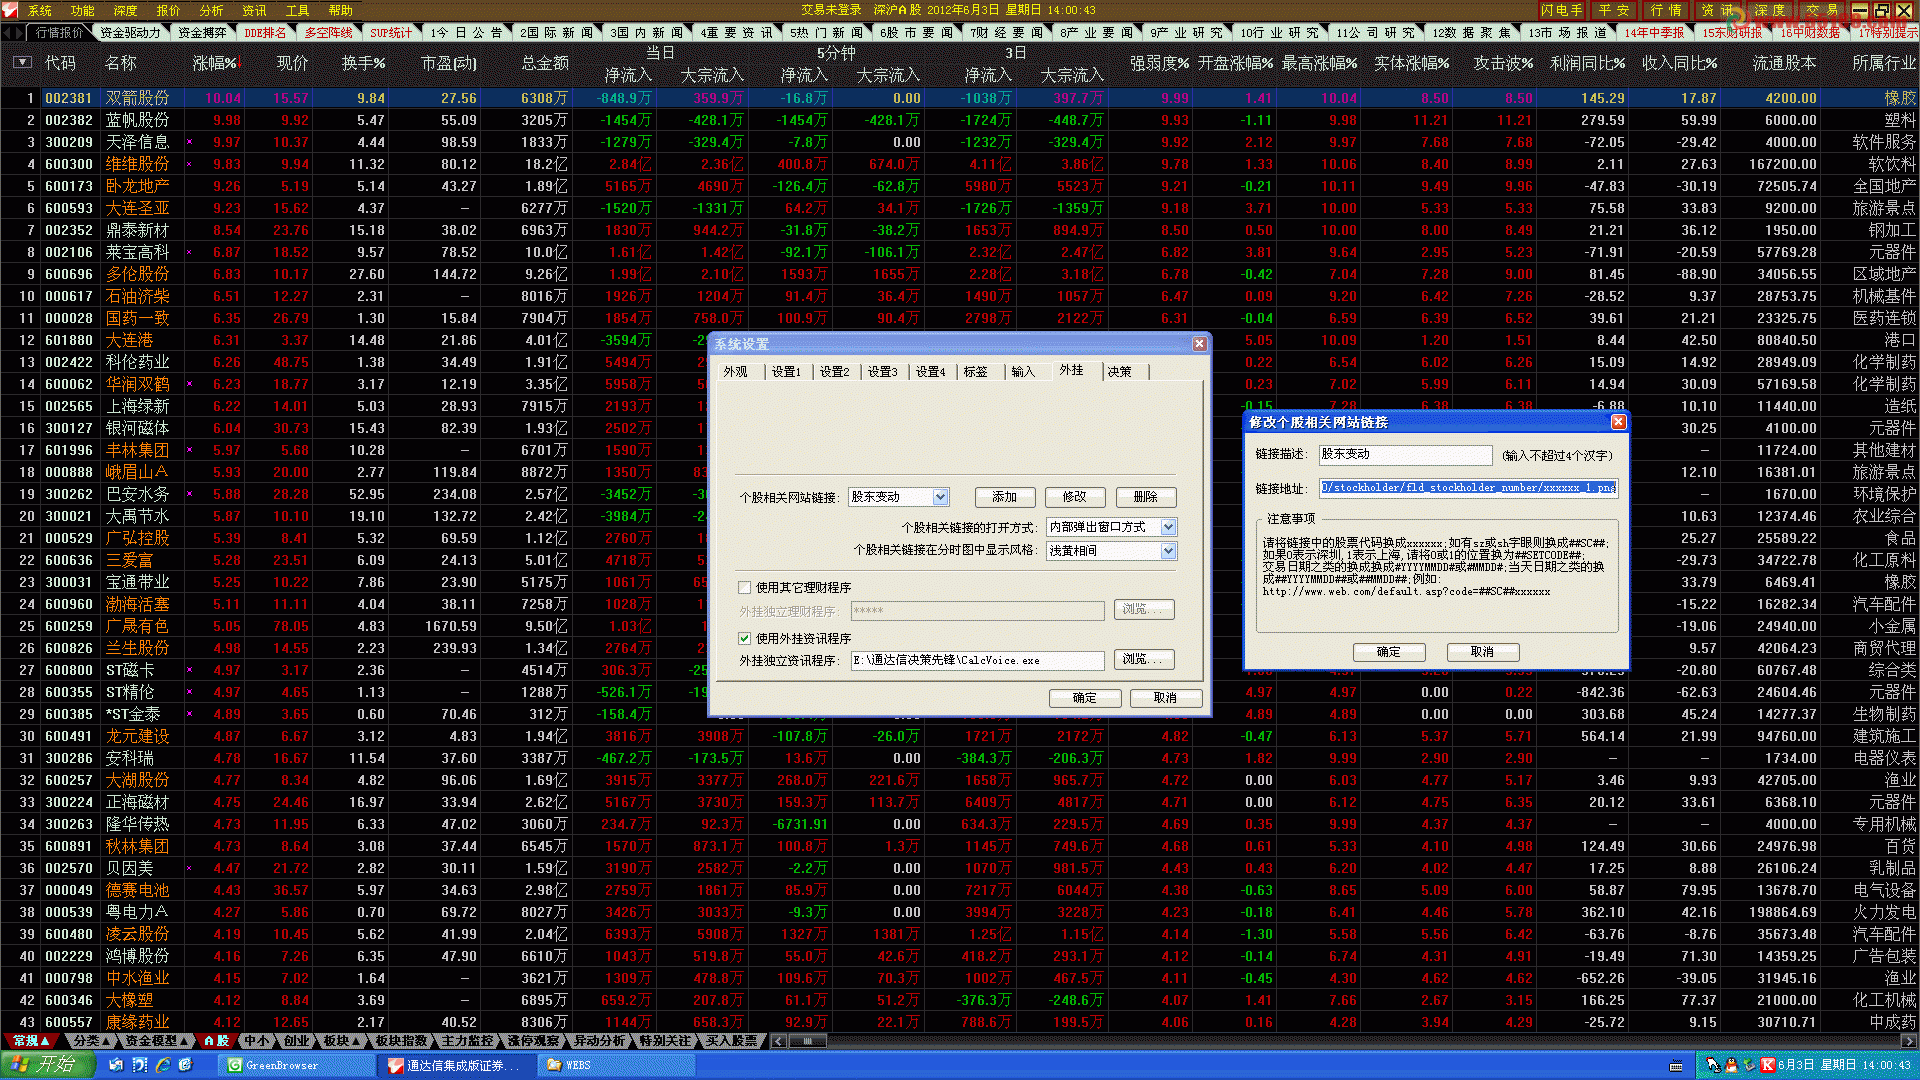Click the app logo icon in the title bar

pyautogui.click(x=11, y=10)
